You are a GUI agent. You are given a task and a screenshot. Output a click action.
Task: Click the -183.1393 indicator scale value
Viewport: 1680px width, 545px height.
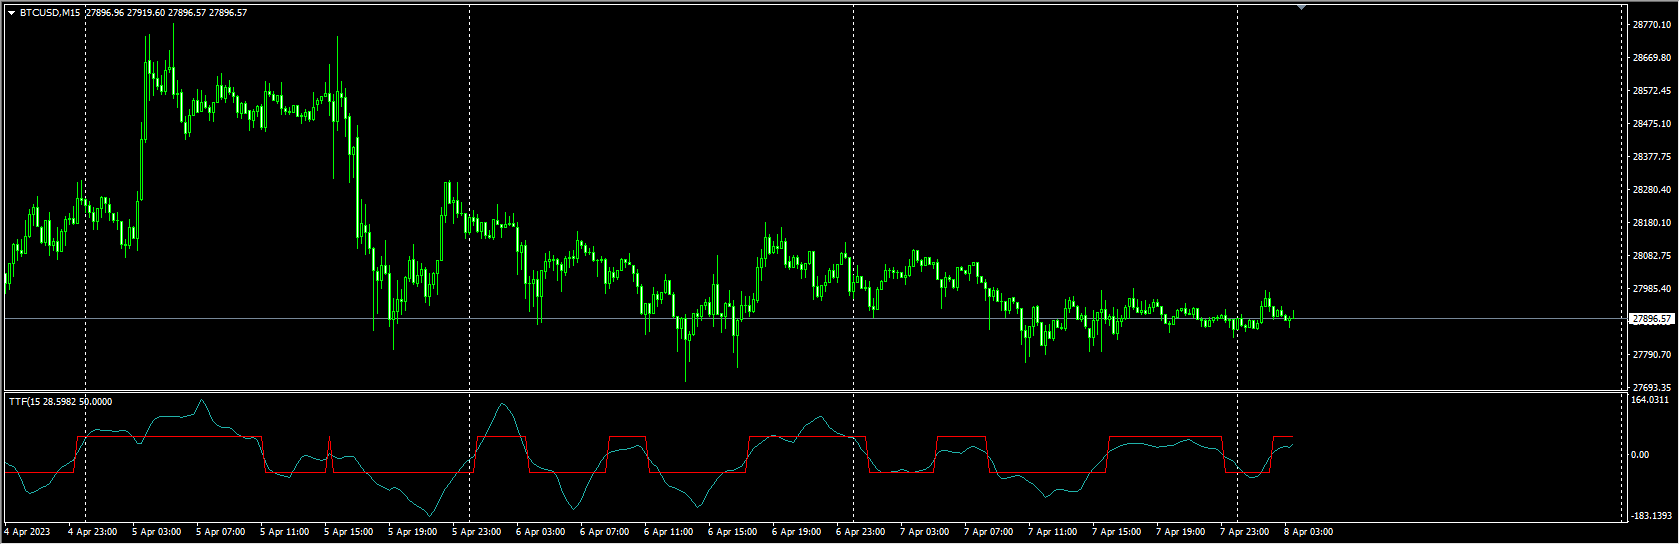point(1652,516)
